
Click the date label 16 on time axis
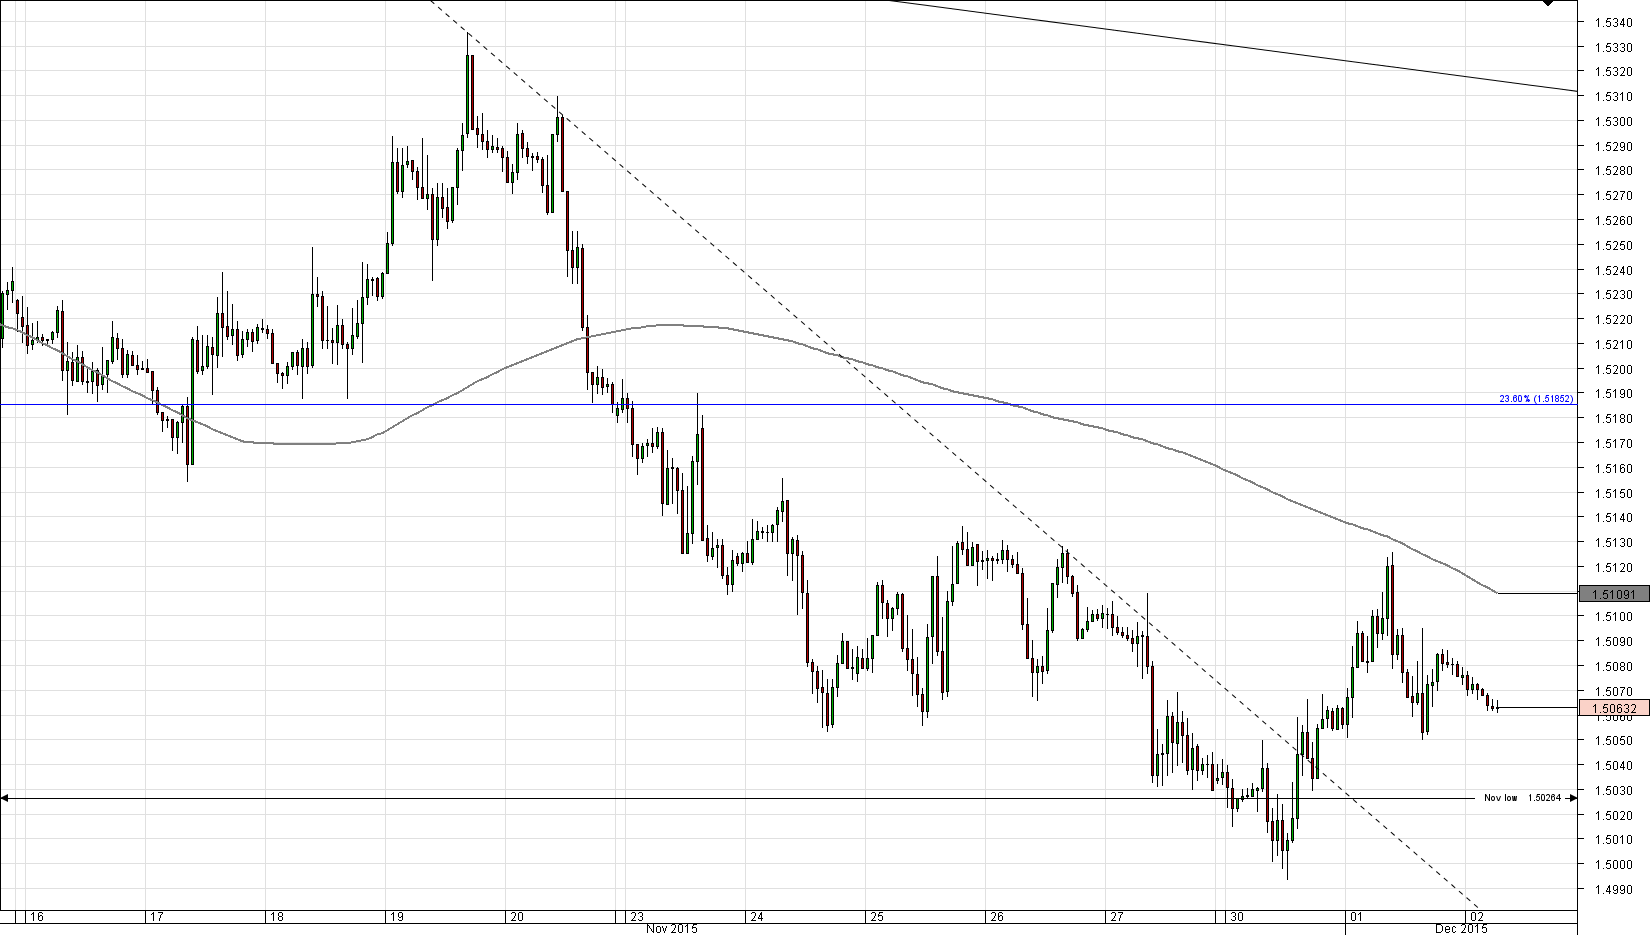36,916
